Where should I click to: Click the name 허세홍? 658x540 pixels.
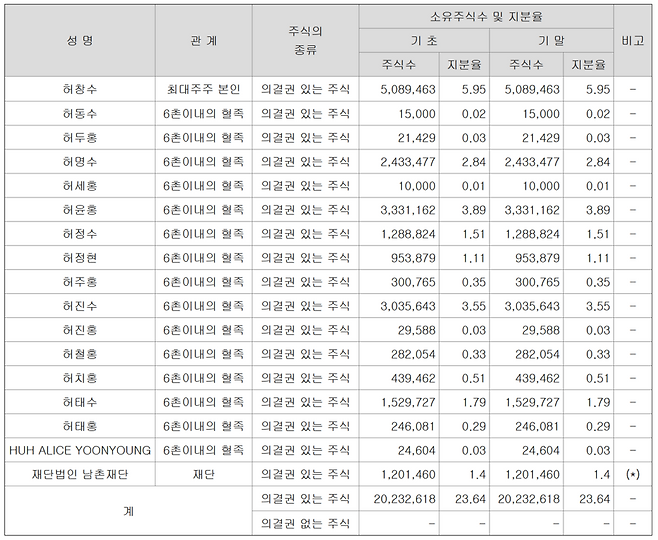[x=79, y=185]
